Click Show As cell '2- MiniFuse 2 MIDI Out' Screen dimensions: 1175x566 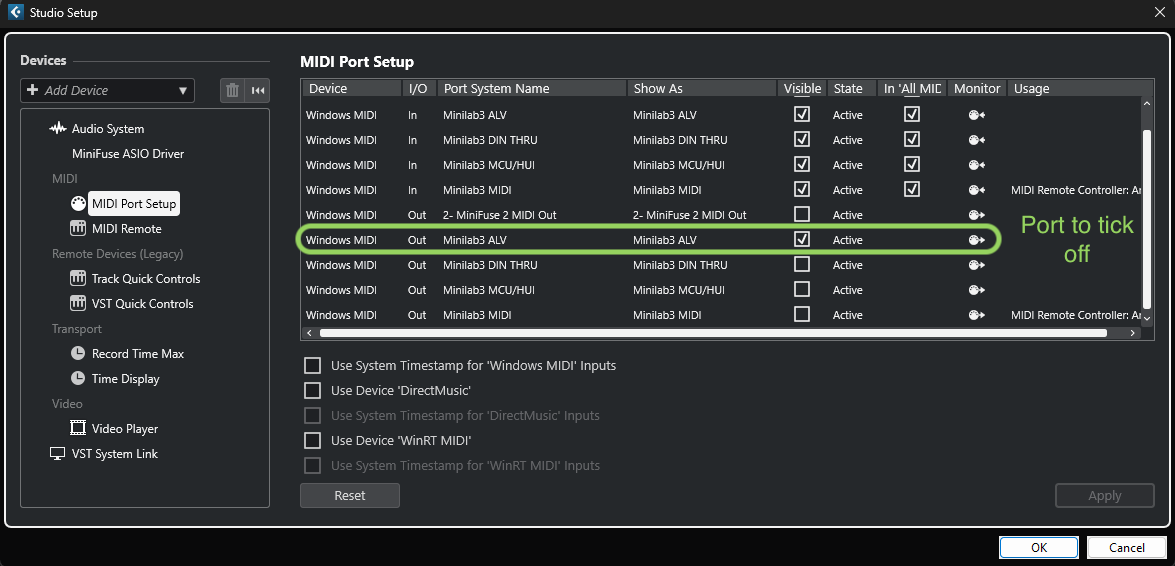point(689,215)
